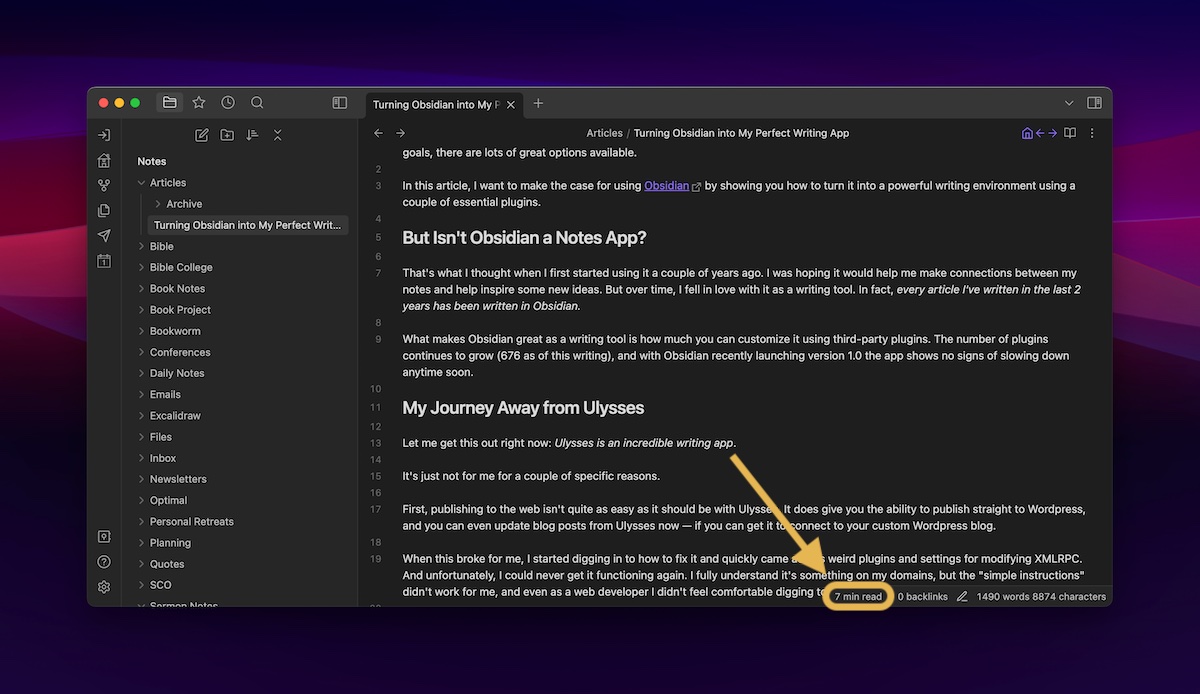Create a new folder in file explorer

coord(227,135)
